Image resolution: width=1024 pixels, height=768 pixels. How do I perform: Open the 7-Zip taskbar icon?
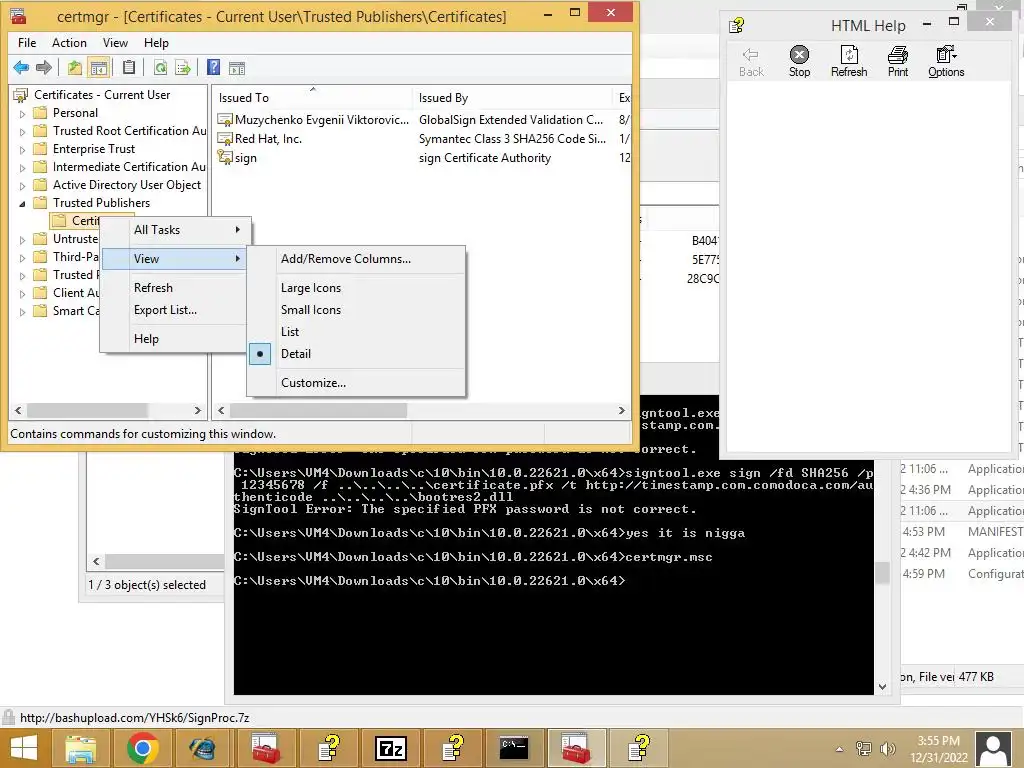tap(391, 748)
